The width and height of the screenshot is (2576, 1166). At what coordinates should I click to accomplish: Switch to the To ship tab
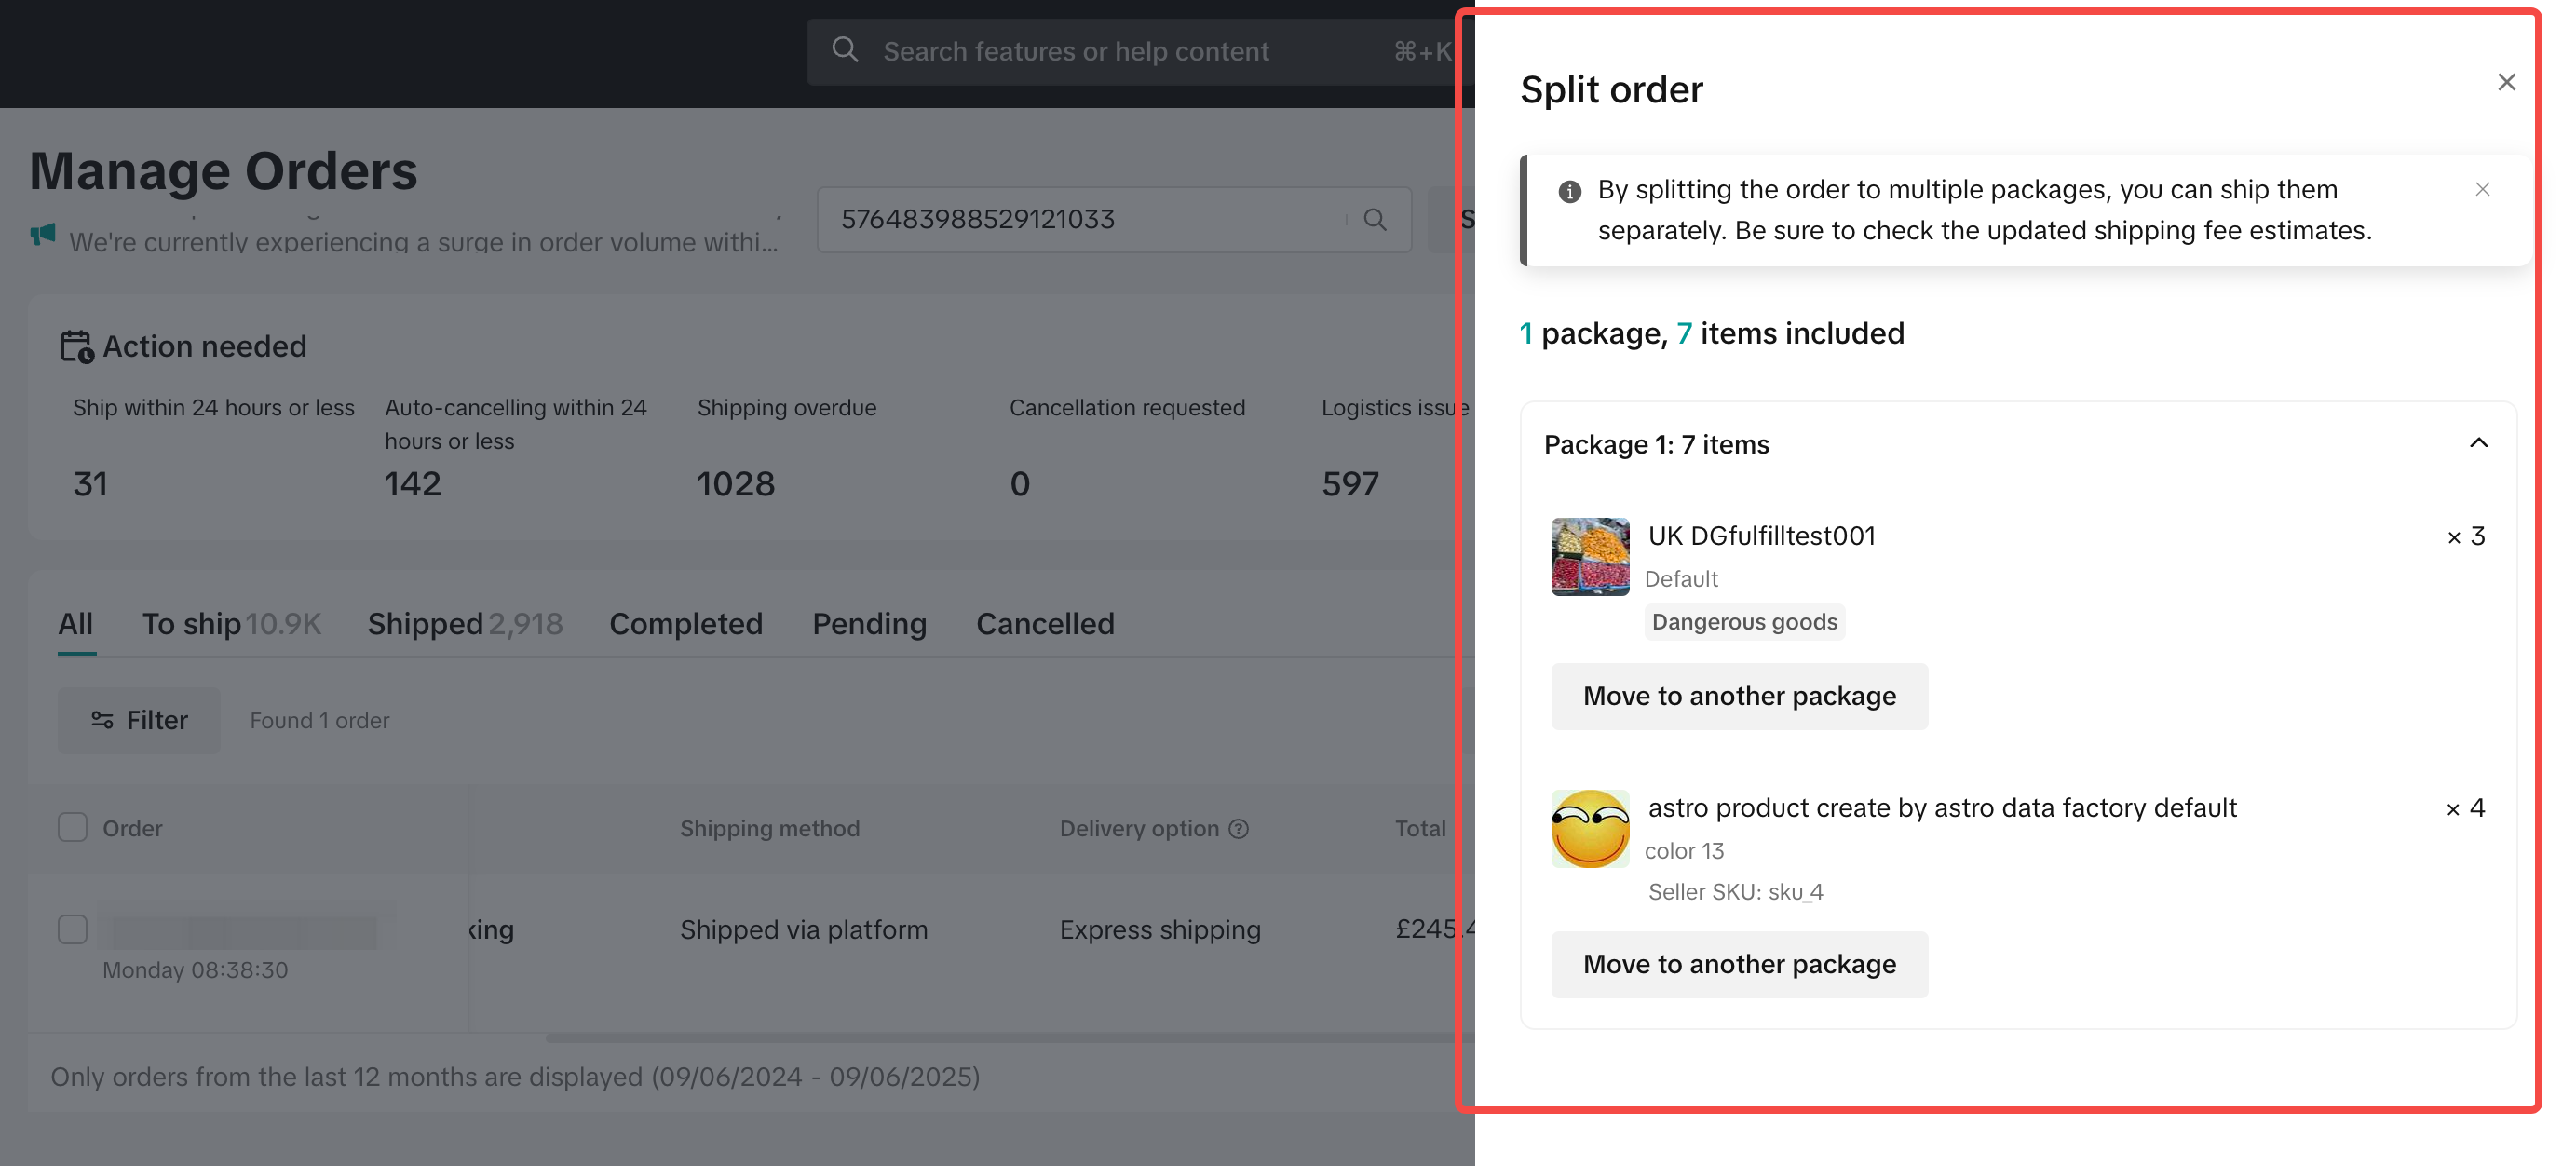click(x=231, y=624)
